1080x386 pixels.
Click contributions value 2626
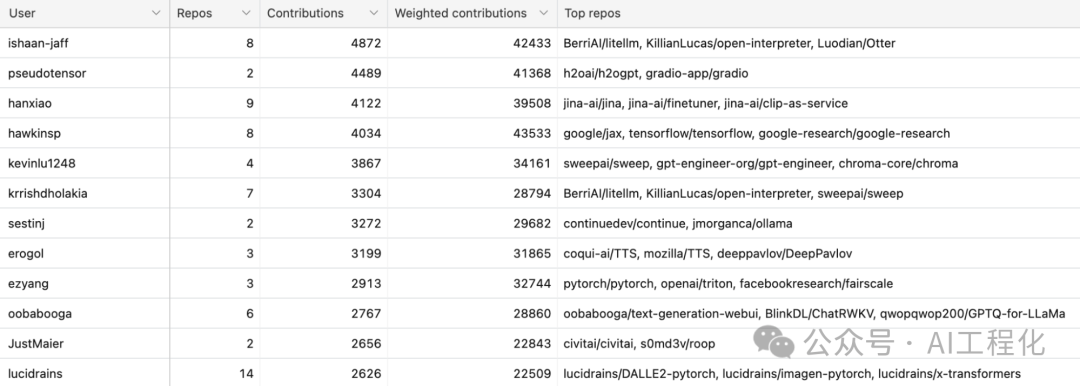366,374
